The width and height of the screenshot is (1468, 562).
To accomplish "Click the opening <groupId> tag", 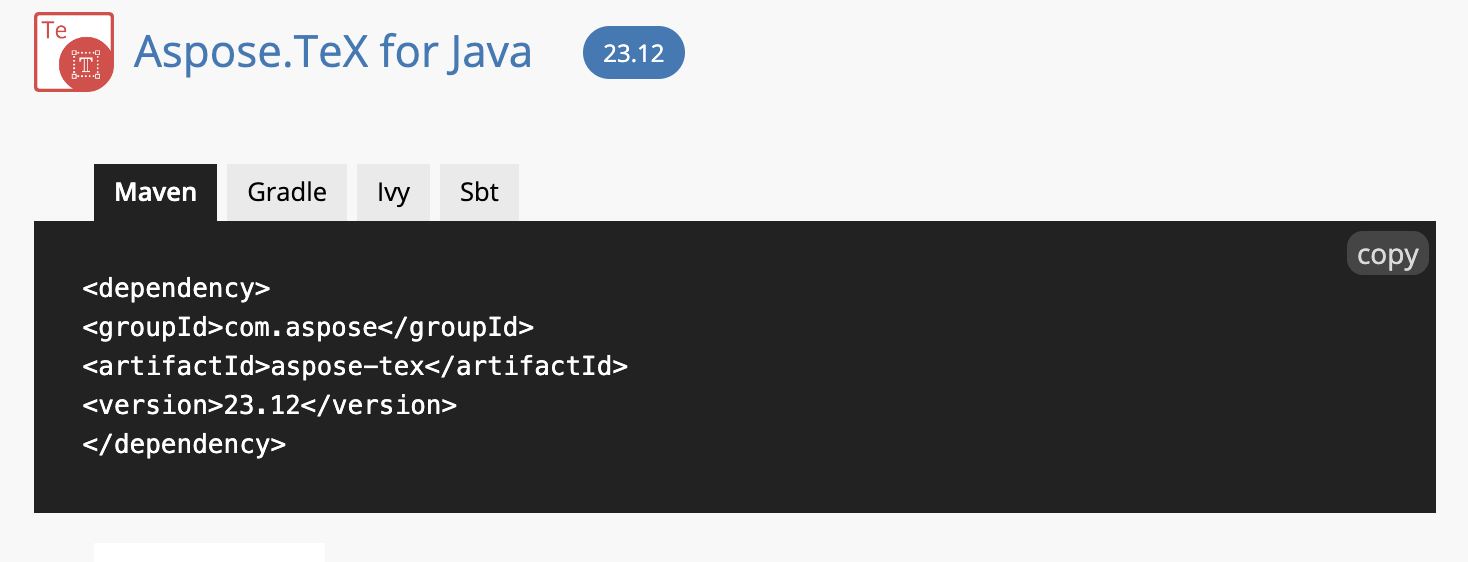I will click(153, 327).
